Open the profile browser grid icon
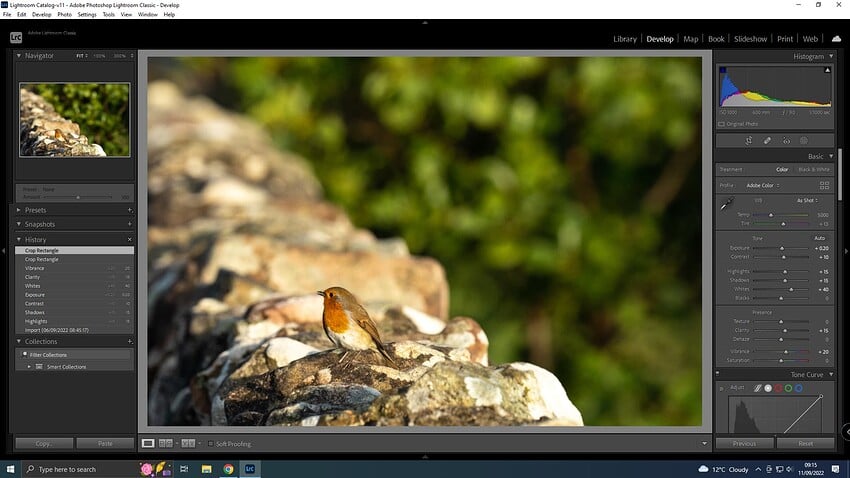Image resolution: width=850 pixels, height=478 pixels. 824,185
